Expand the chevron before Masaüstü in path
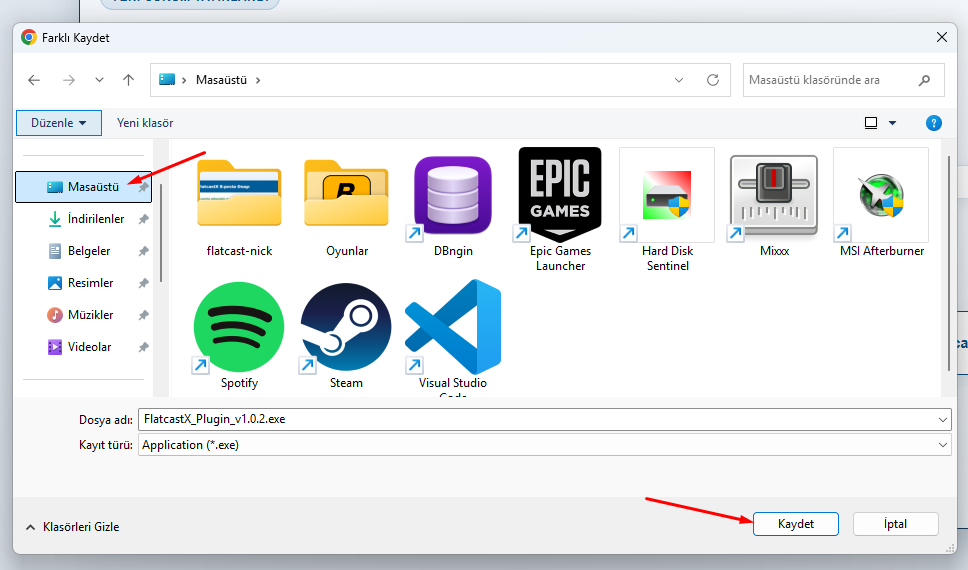 click(x=183, y=80)
